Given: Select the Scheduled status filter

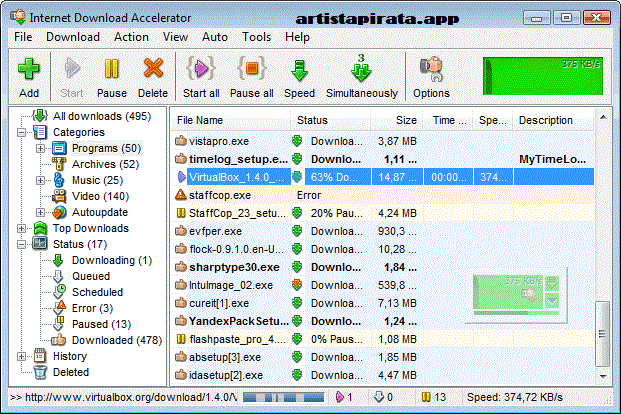Looking at the screenshot, I should (97, 292).
